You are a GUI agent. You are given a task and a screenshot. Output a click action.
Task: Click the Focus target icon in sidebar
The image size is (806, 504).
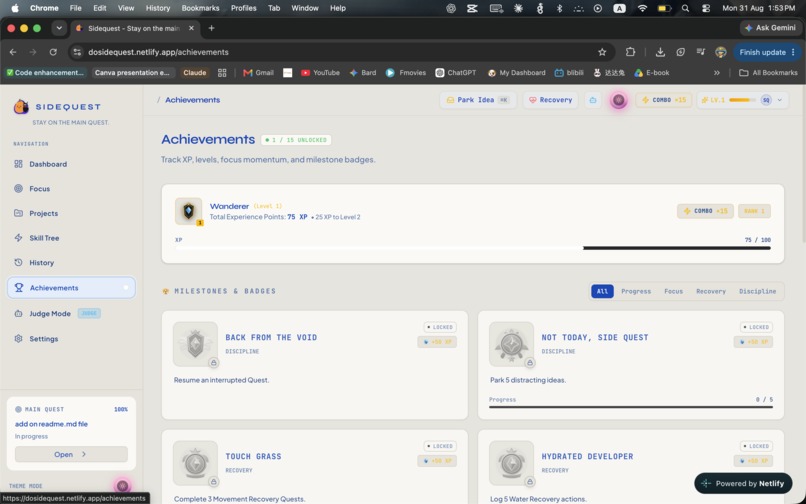[x=19, y=189]
